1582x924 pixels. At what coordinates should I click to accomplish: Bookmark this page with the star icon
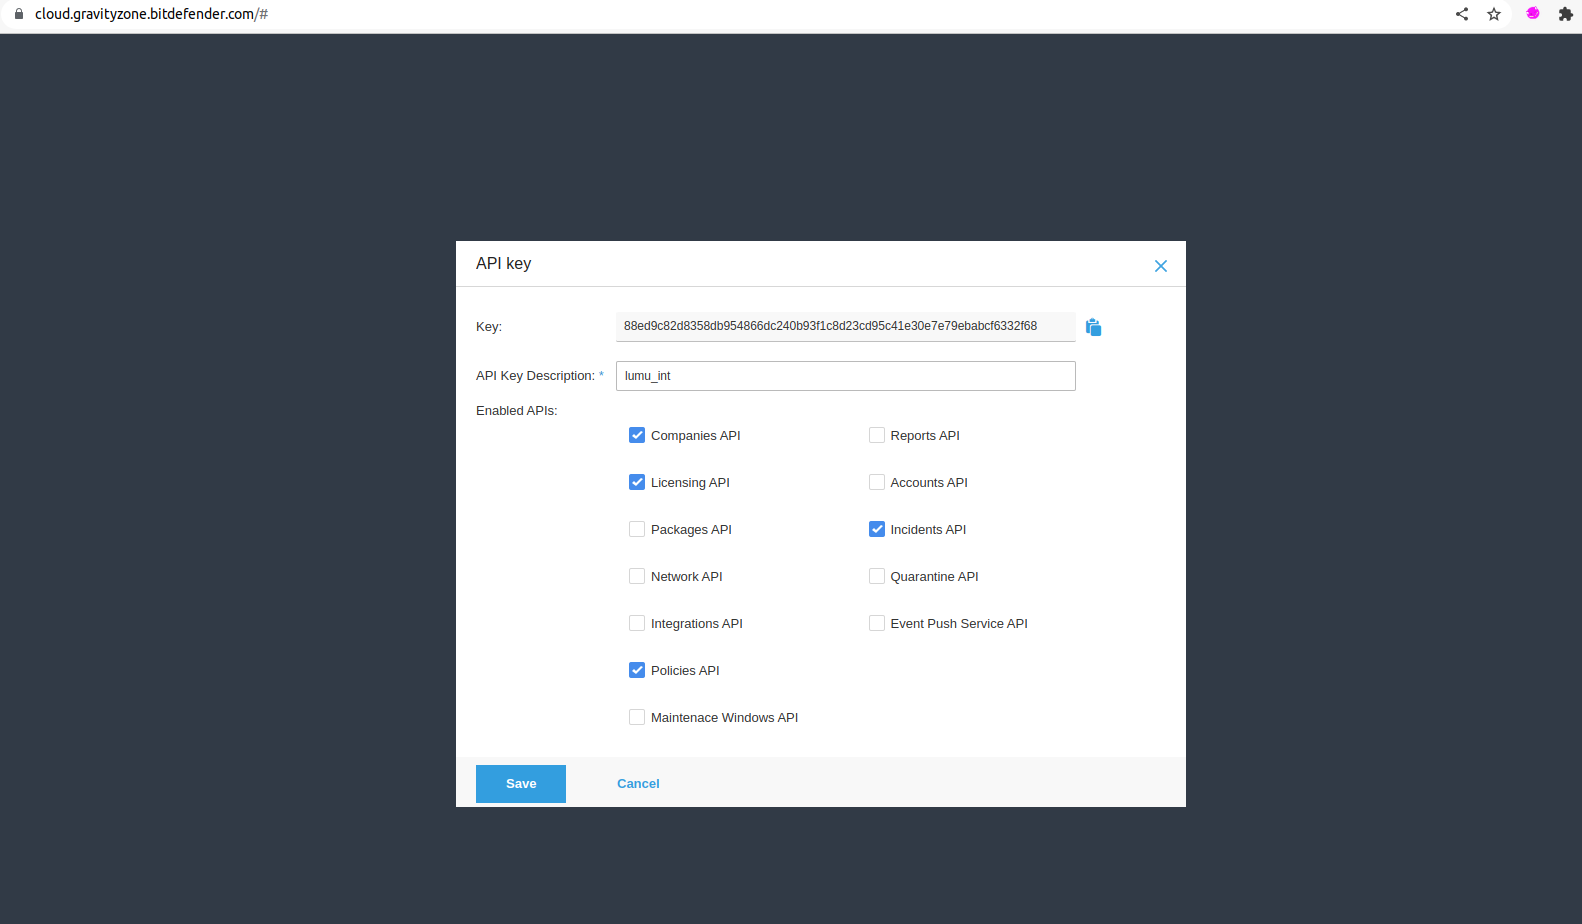pyautogui.click(x=1493, y=14)
